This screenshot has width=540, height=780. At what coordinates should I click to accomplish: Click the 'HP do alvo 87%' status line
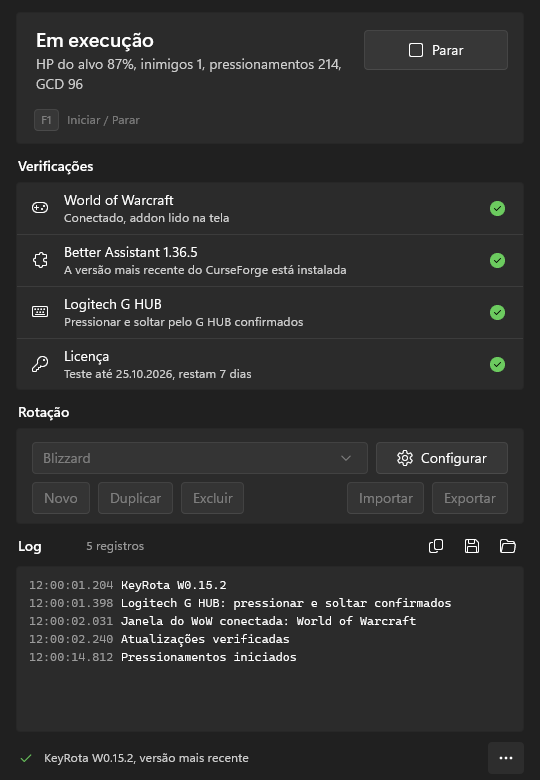(x=188, y=74)
